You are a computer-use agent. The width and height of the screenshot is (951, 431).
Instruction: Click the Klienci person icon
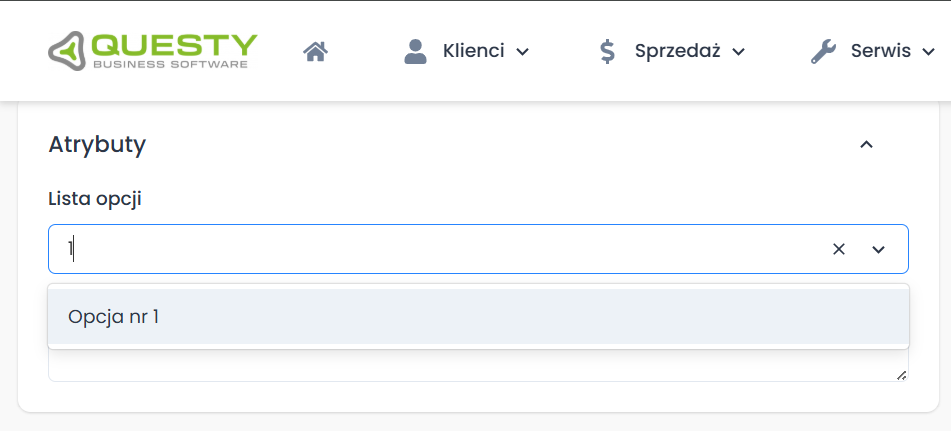(x=415, y=51)
